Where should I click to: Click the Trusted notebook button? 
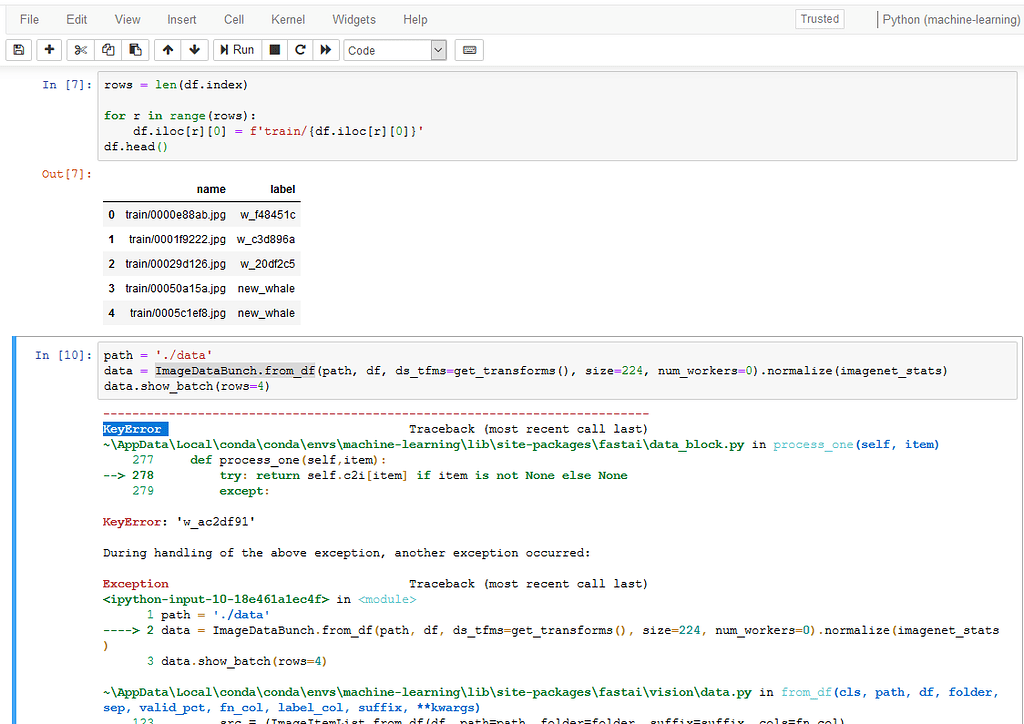(819, 18)
